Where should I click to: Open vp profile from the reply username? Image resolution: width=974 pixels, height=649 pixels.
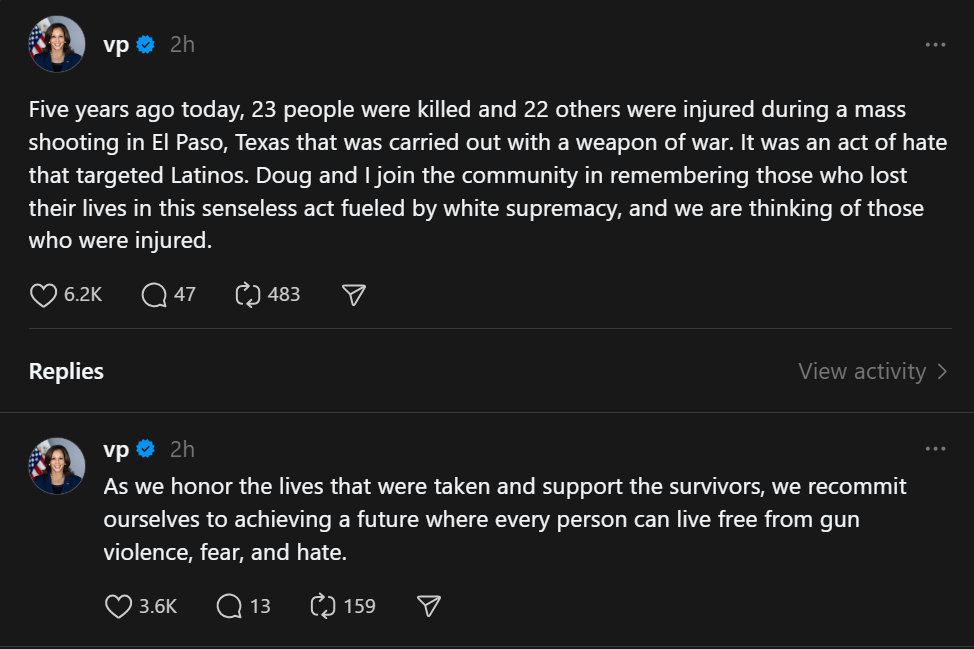pyautogui.click(x=116, y=449)
